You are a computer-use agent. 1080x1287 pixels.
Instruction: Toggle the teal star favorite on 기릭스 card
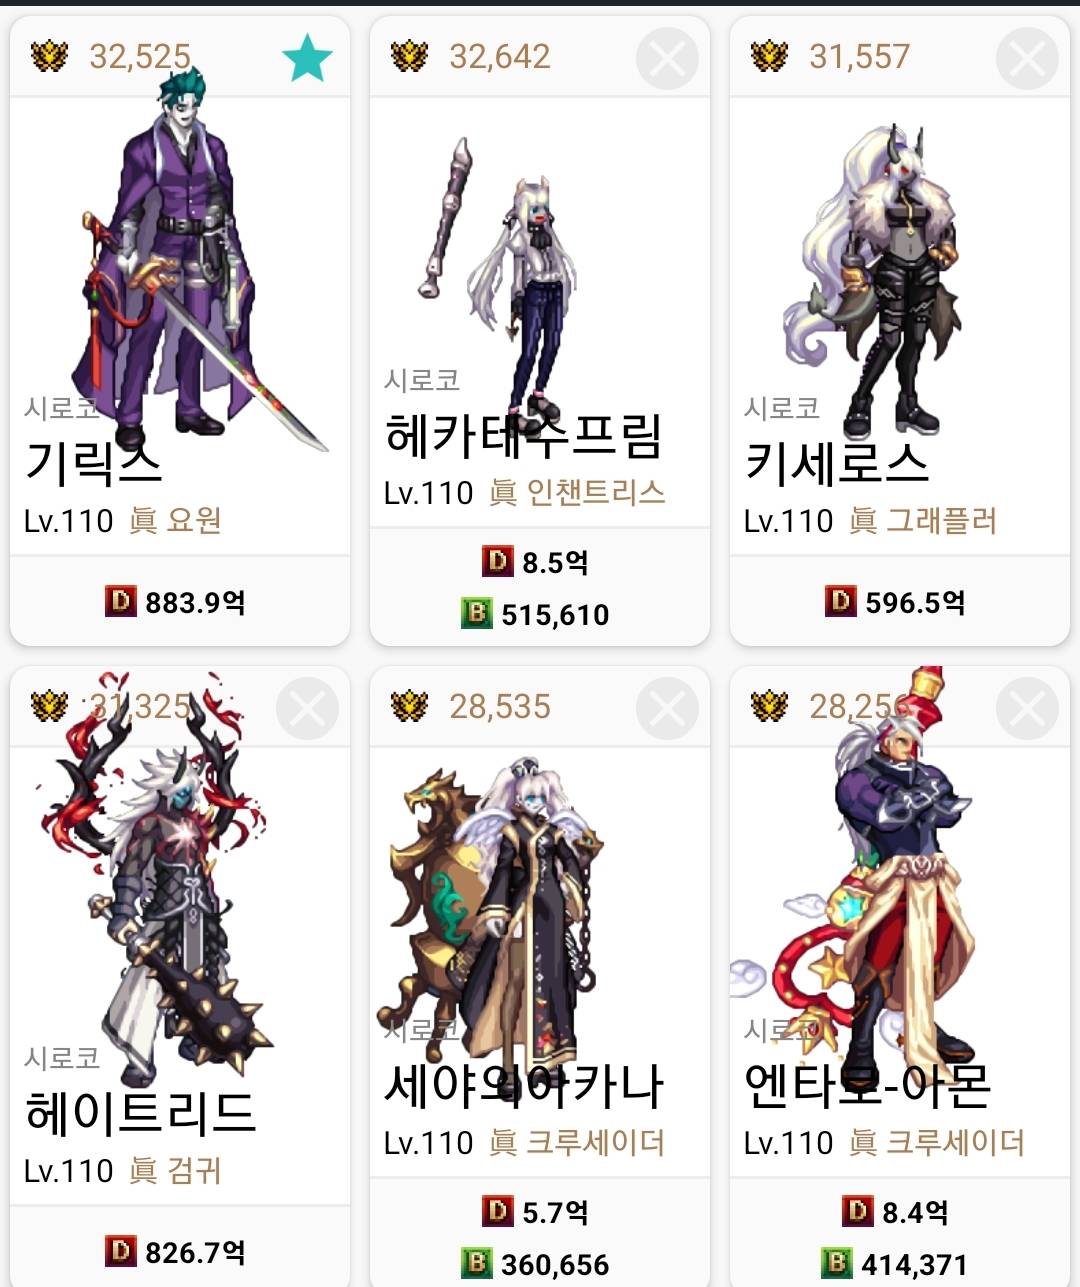pyautogui.click(x=307, y=58)
